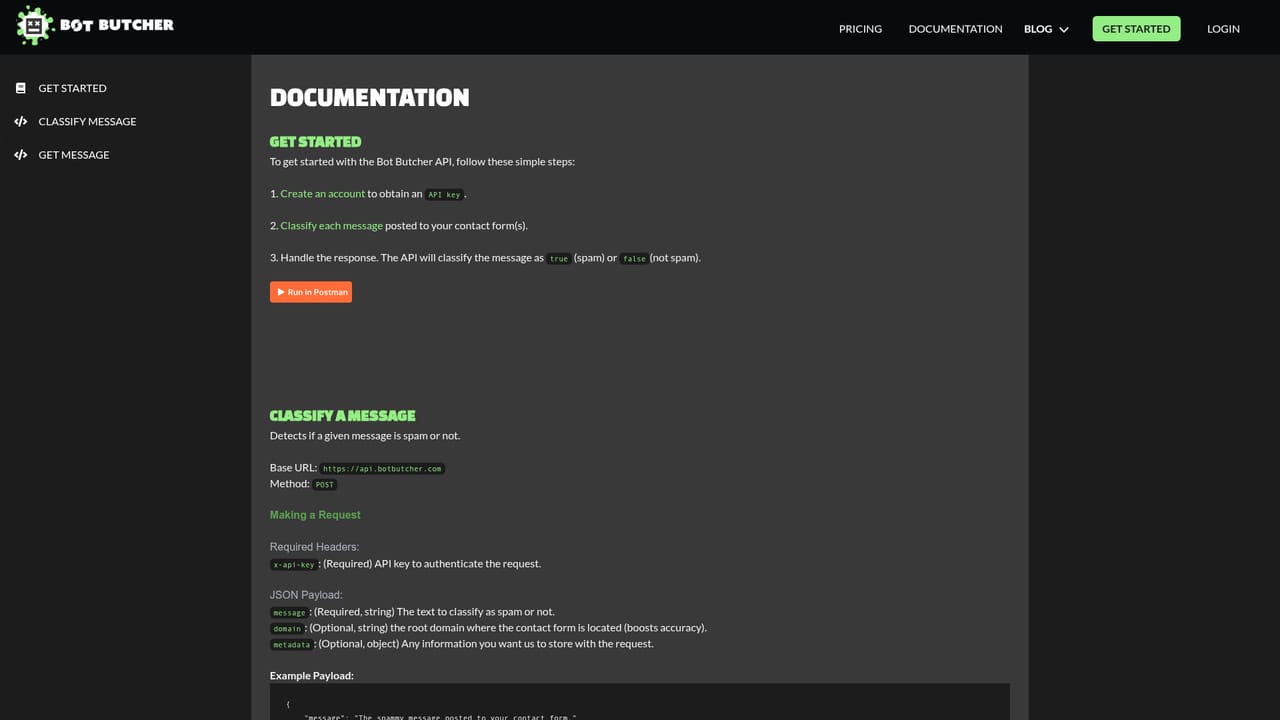Go to the Login page
This screenshot has width=1280, height=720.
point(1223,29)
